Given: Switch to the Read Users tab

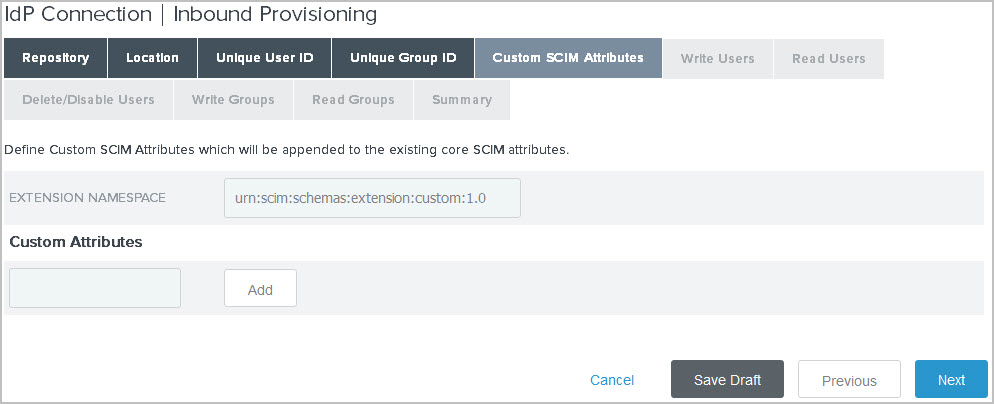Looking at the screenshot, I should click(x=828, y=58).
